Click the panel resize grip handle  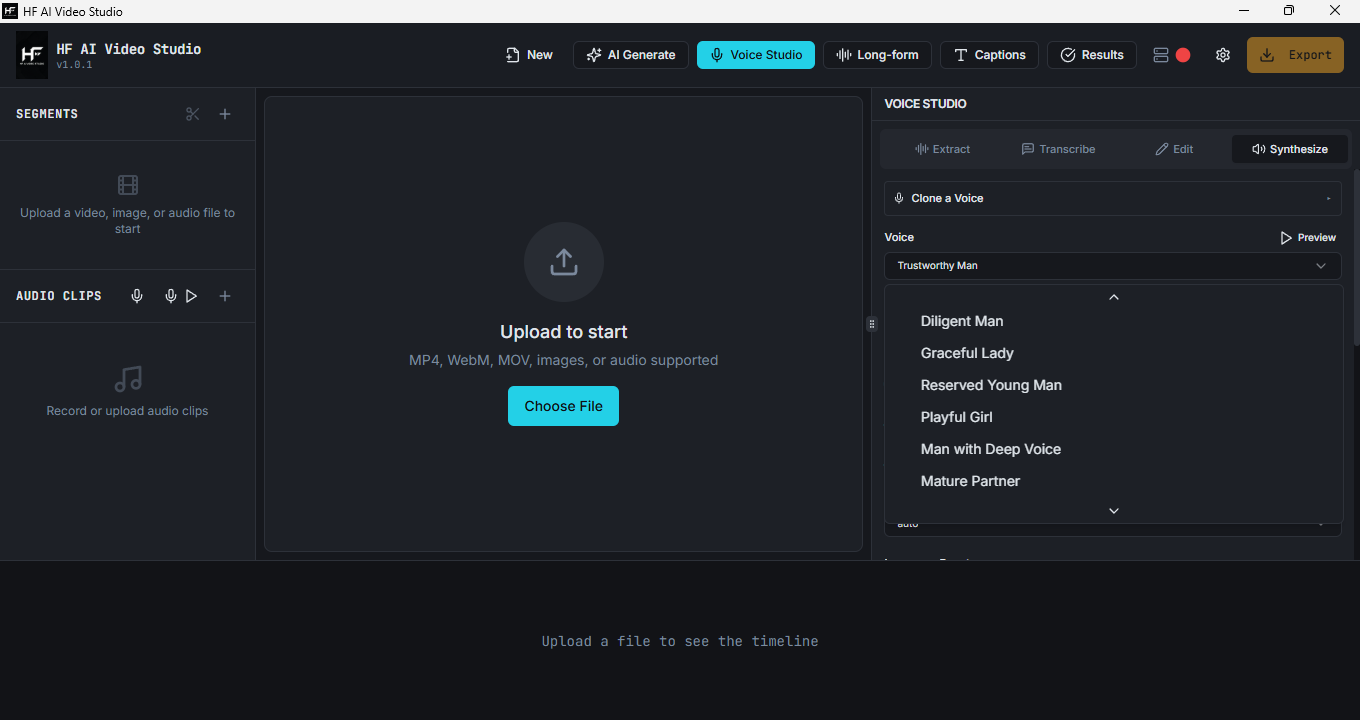click(x=872, y=324)
